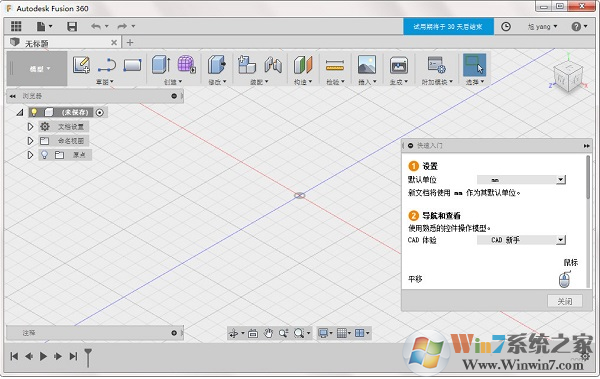Toggle the Origin folder visibility lightbulb
Image resolution: width=600 pixels, height=379 pixels.
[45, 155]
